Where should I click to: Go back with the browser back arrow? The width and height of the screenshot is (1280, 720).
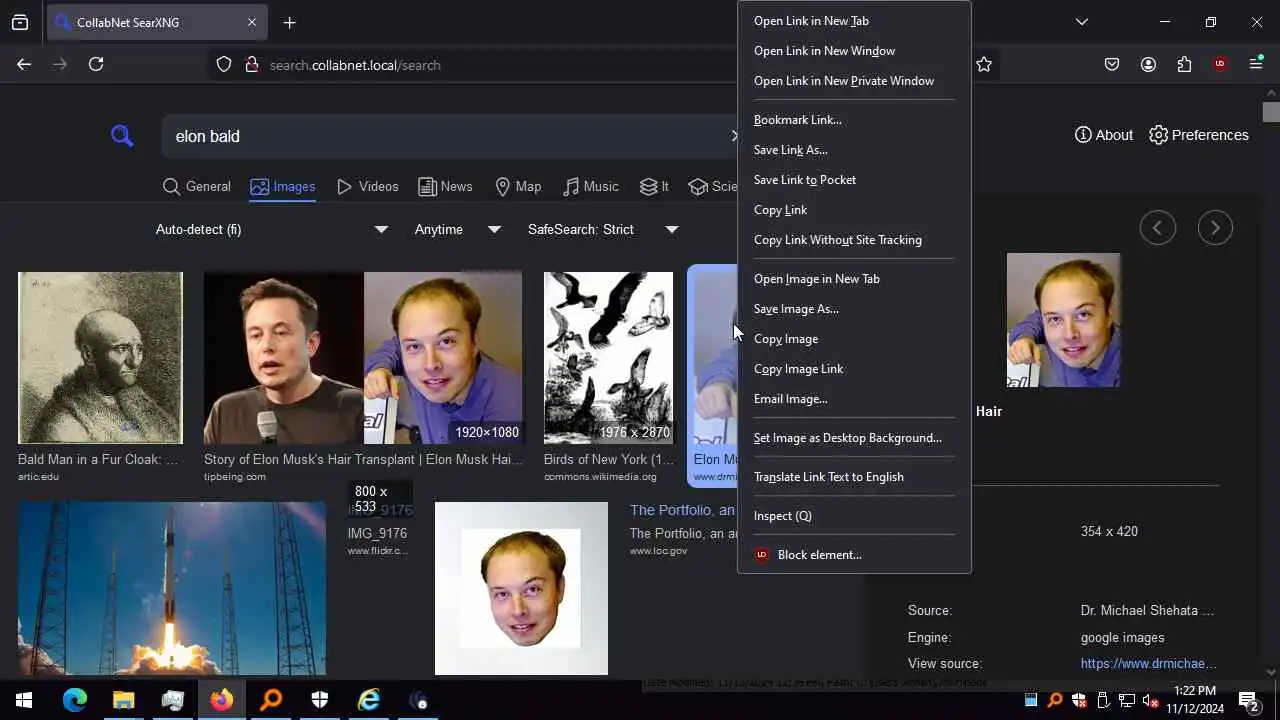click(24, 64)
